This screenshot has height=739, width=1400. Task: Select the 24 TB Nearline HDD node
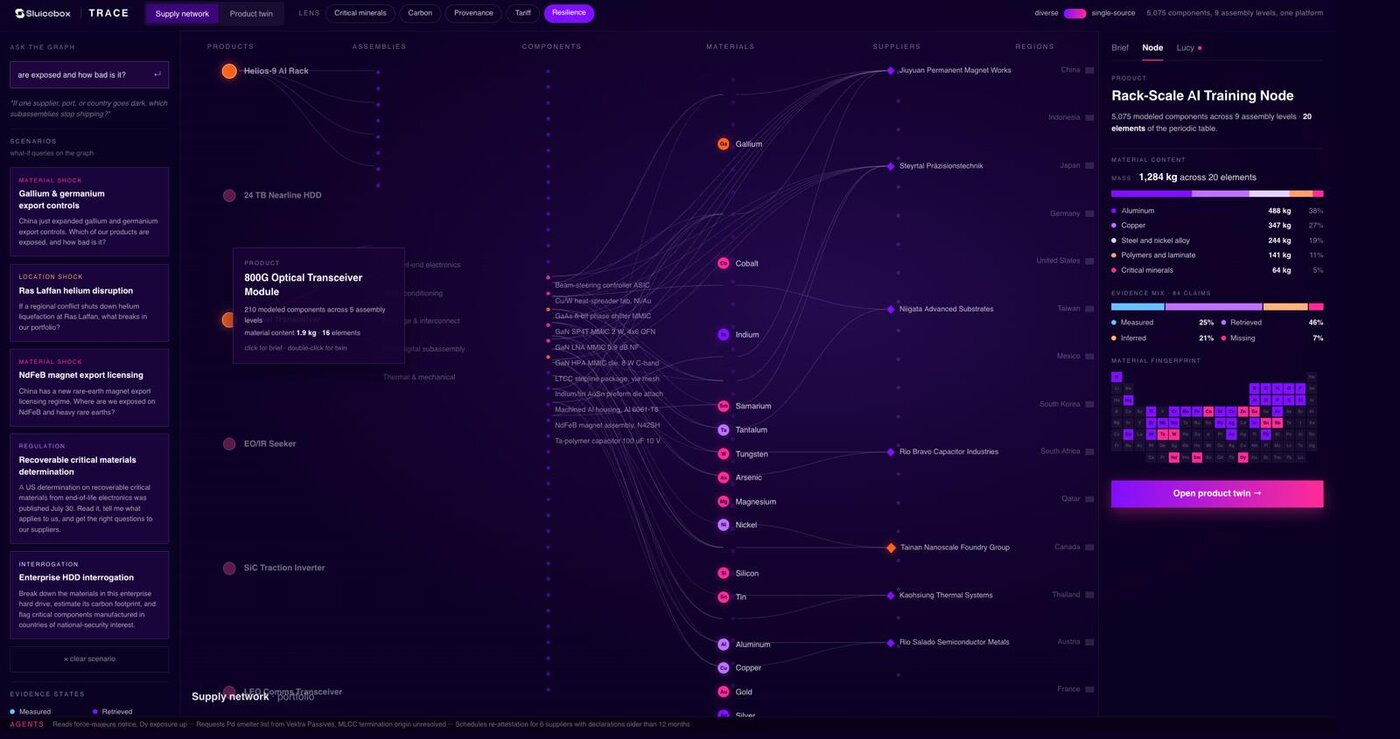pos(229,195)
